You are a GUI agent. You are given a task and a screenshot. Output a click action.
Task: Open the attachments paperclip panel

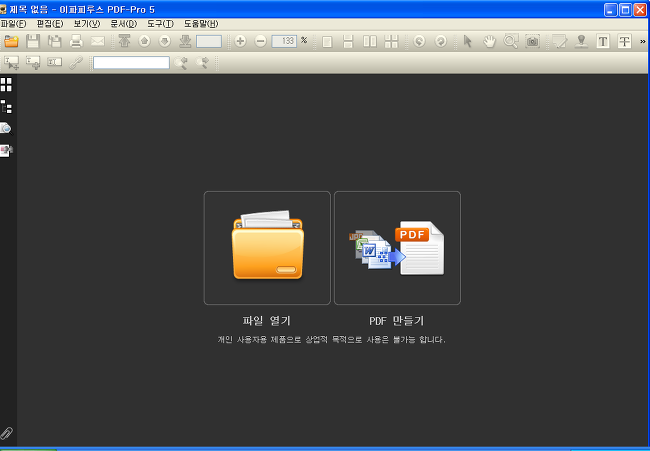click(6, 433)
